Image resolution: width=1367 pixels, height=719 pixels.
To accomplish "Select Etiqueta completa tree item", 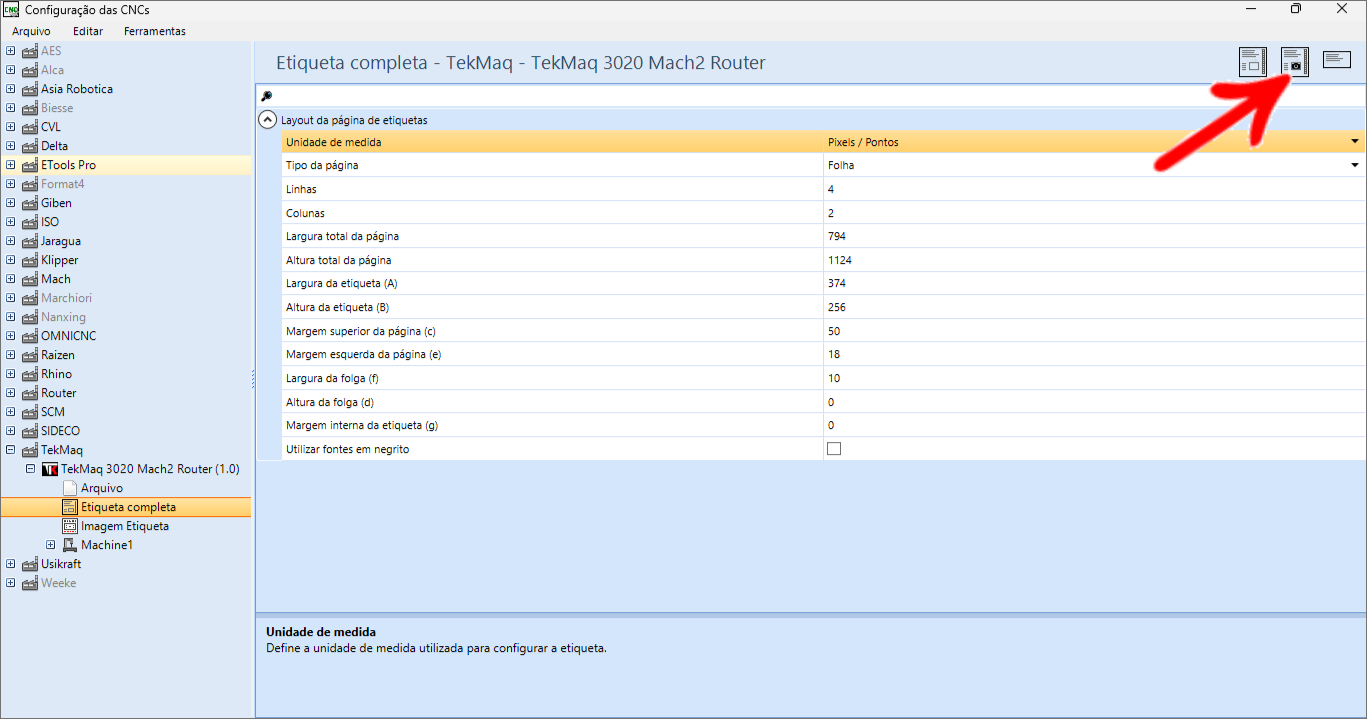I will coord(129,507).
